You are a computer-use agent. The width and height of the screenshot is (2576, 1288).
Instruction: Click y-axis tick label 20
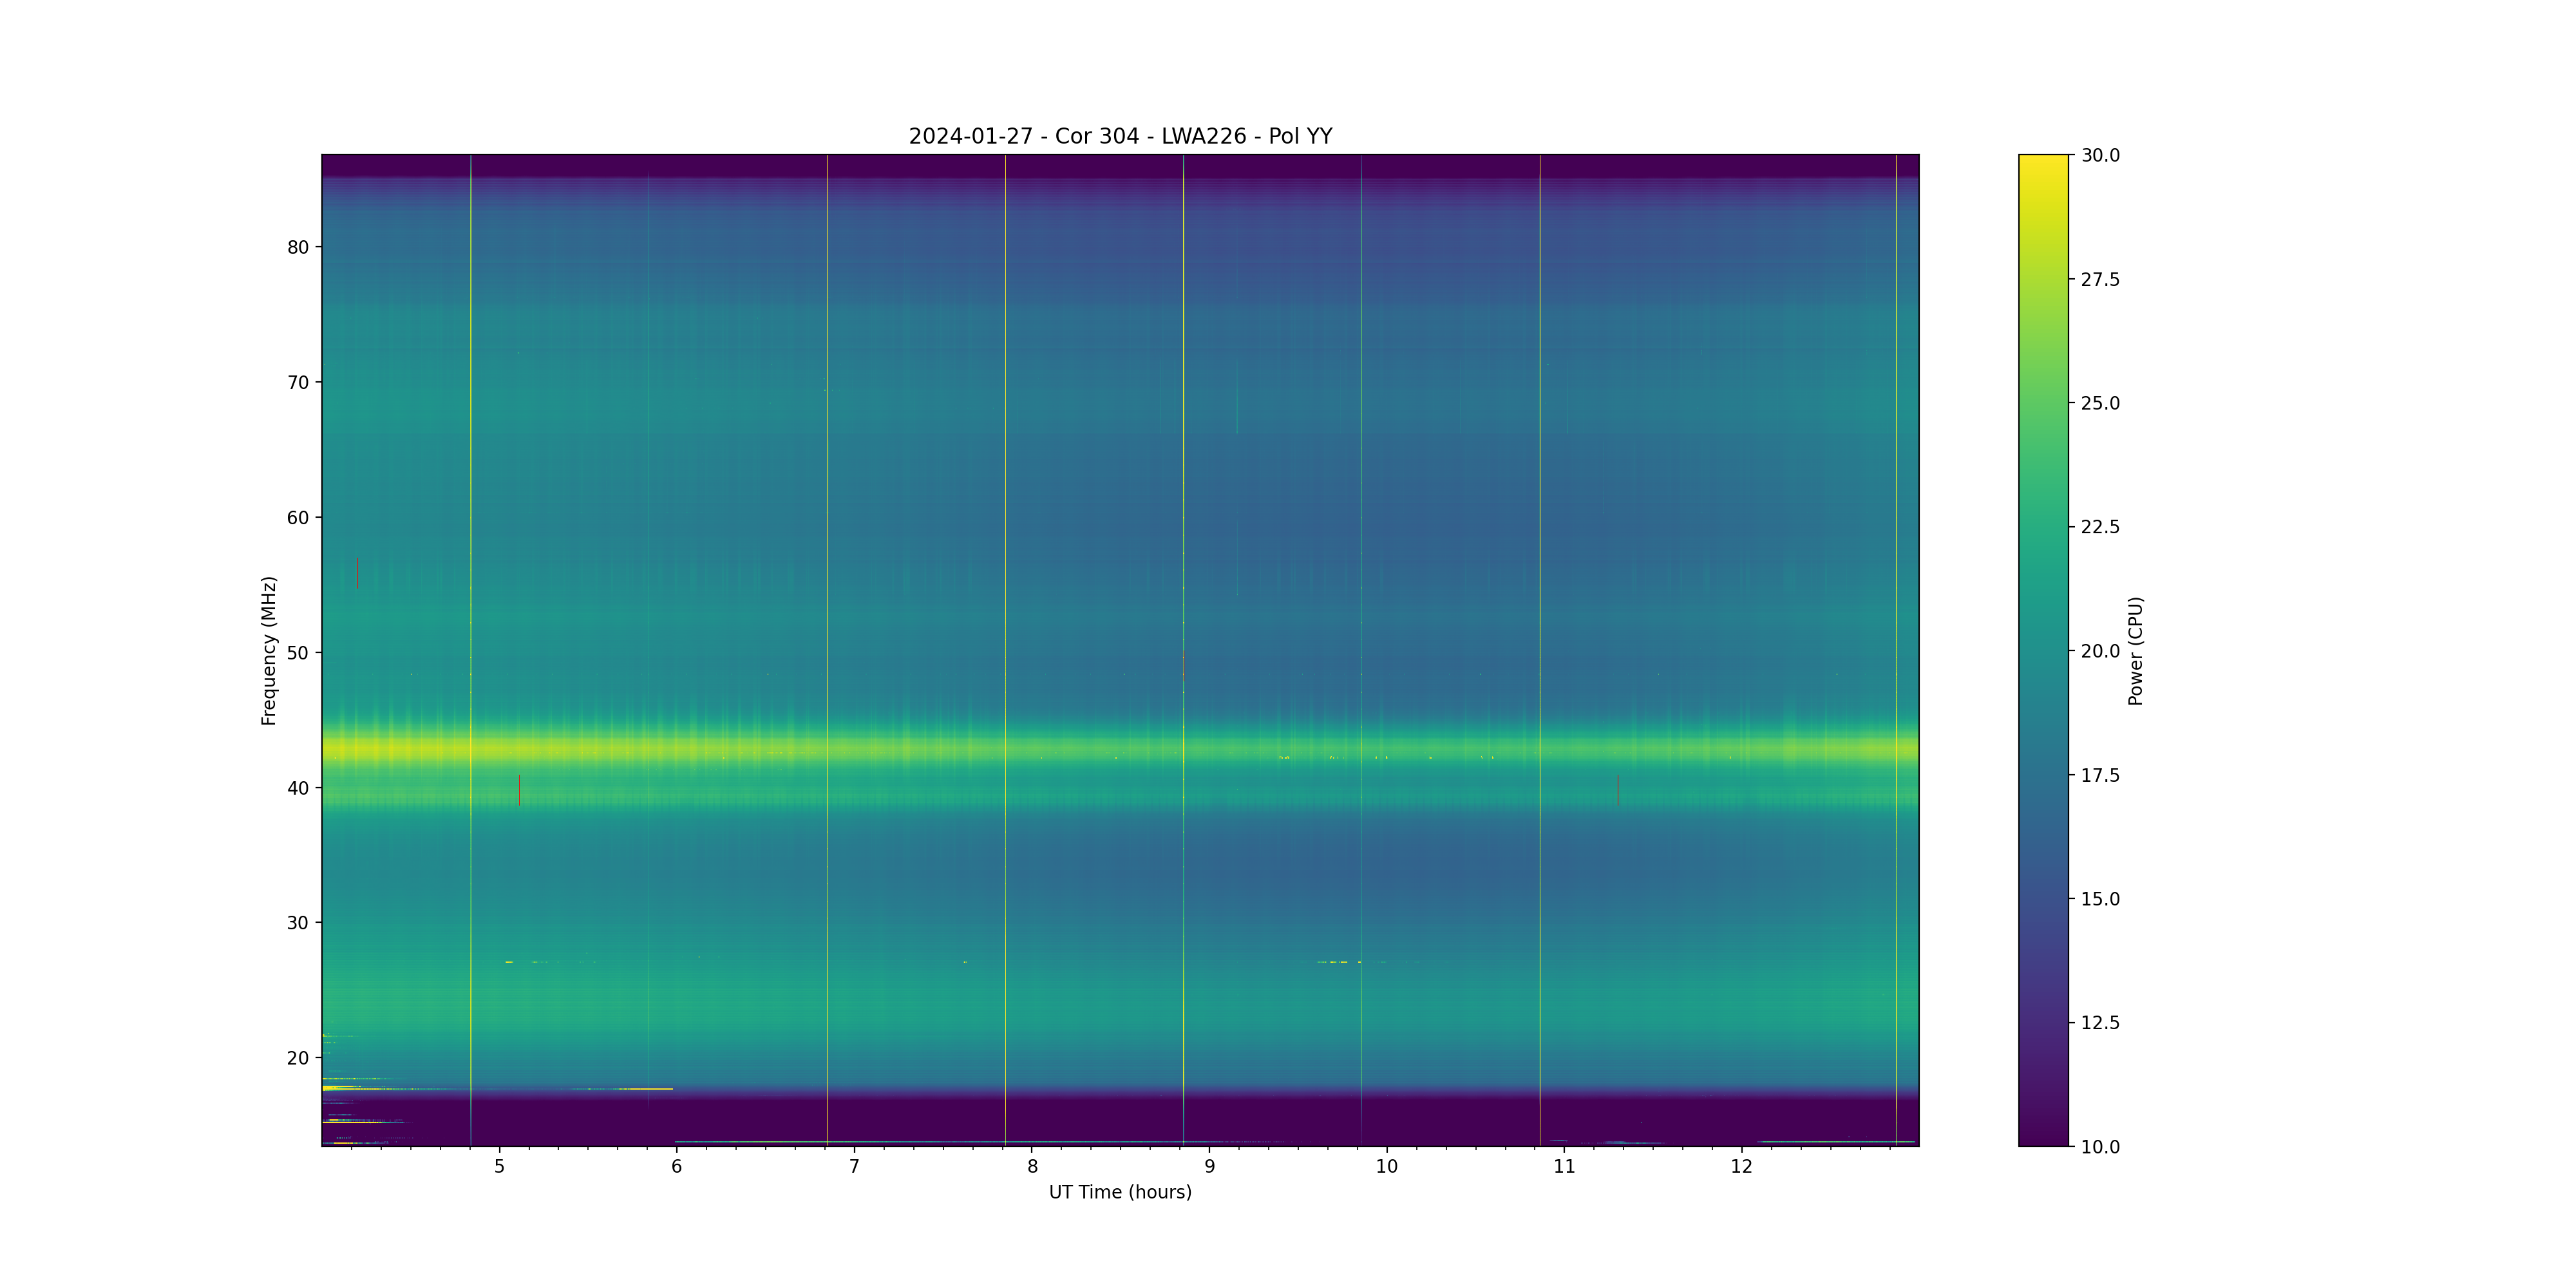point(298,1058)
